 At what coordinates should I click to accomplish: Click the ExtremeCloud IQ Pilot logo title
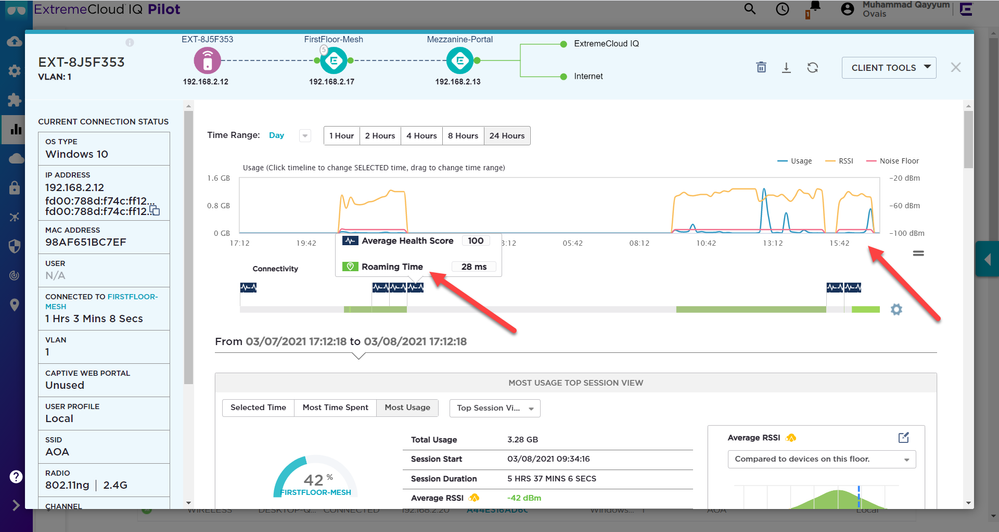[106, 10]
